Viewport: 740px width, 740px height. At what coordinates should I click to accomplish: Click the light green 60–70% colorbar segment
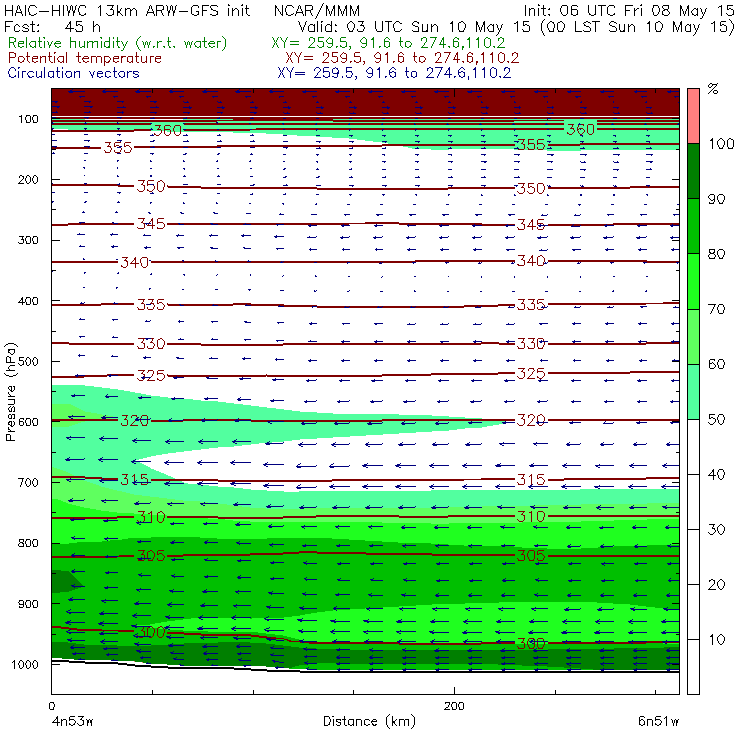click(693, 336)
